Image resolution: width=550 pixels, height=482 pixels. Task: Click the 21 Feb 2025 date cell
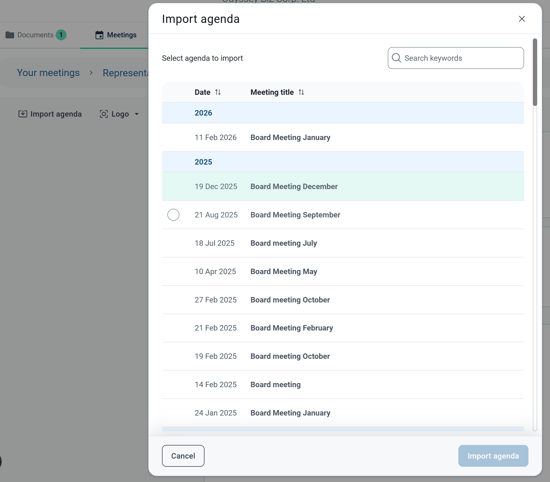[216, 328]
